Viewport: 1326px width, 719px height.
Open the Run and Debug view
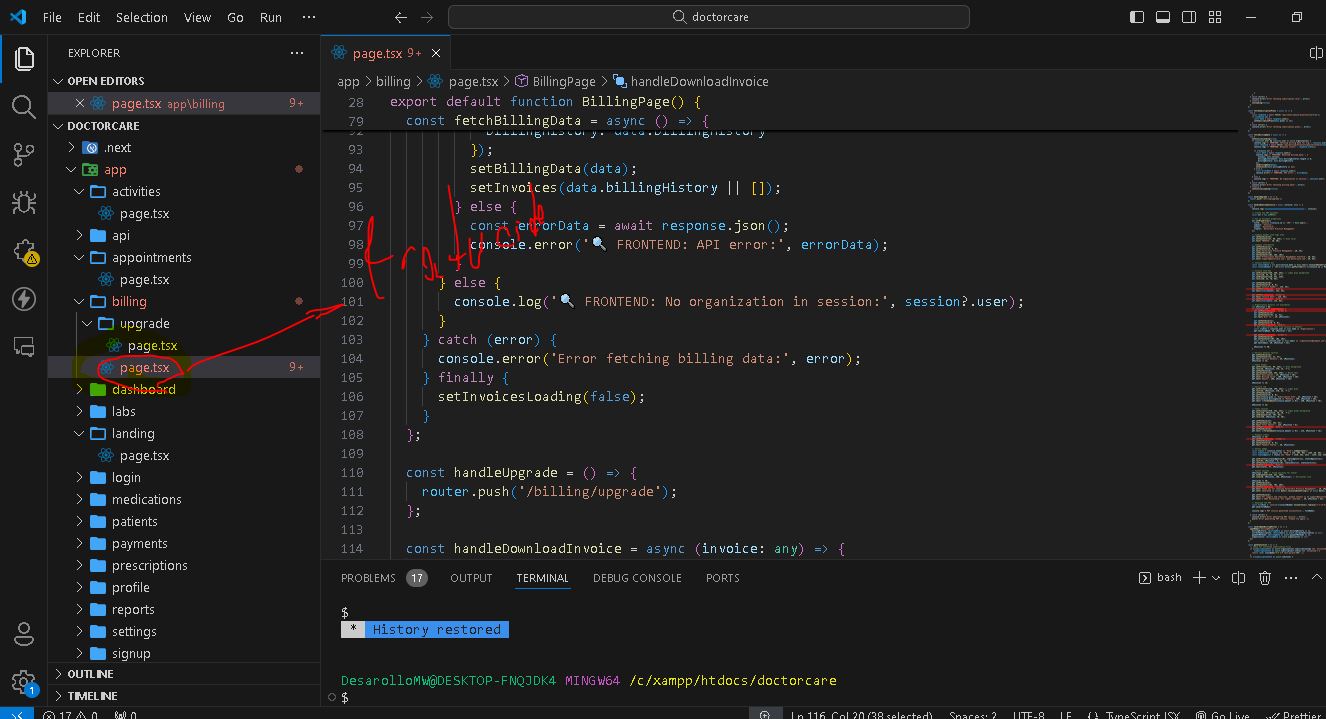[x=24, y=202]
